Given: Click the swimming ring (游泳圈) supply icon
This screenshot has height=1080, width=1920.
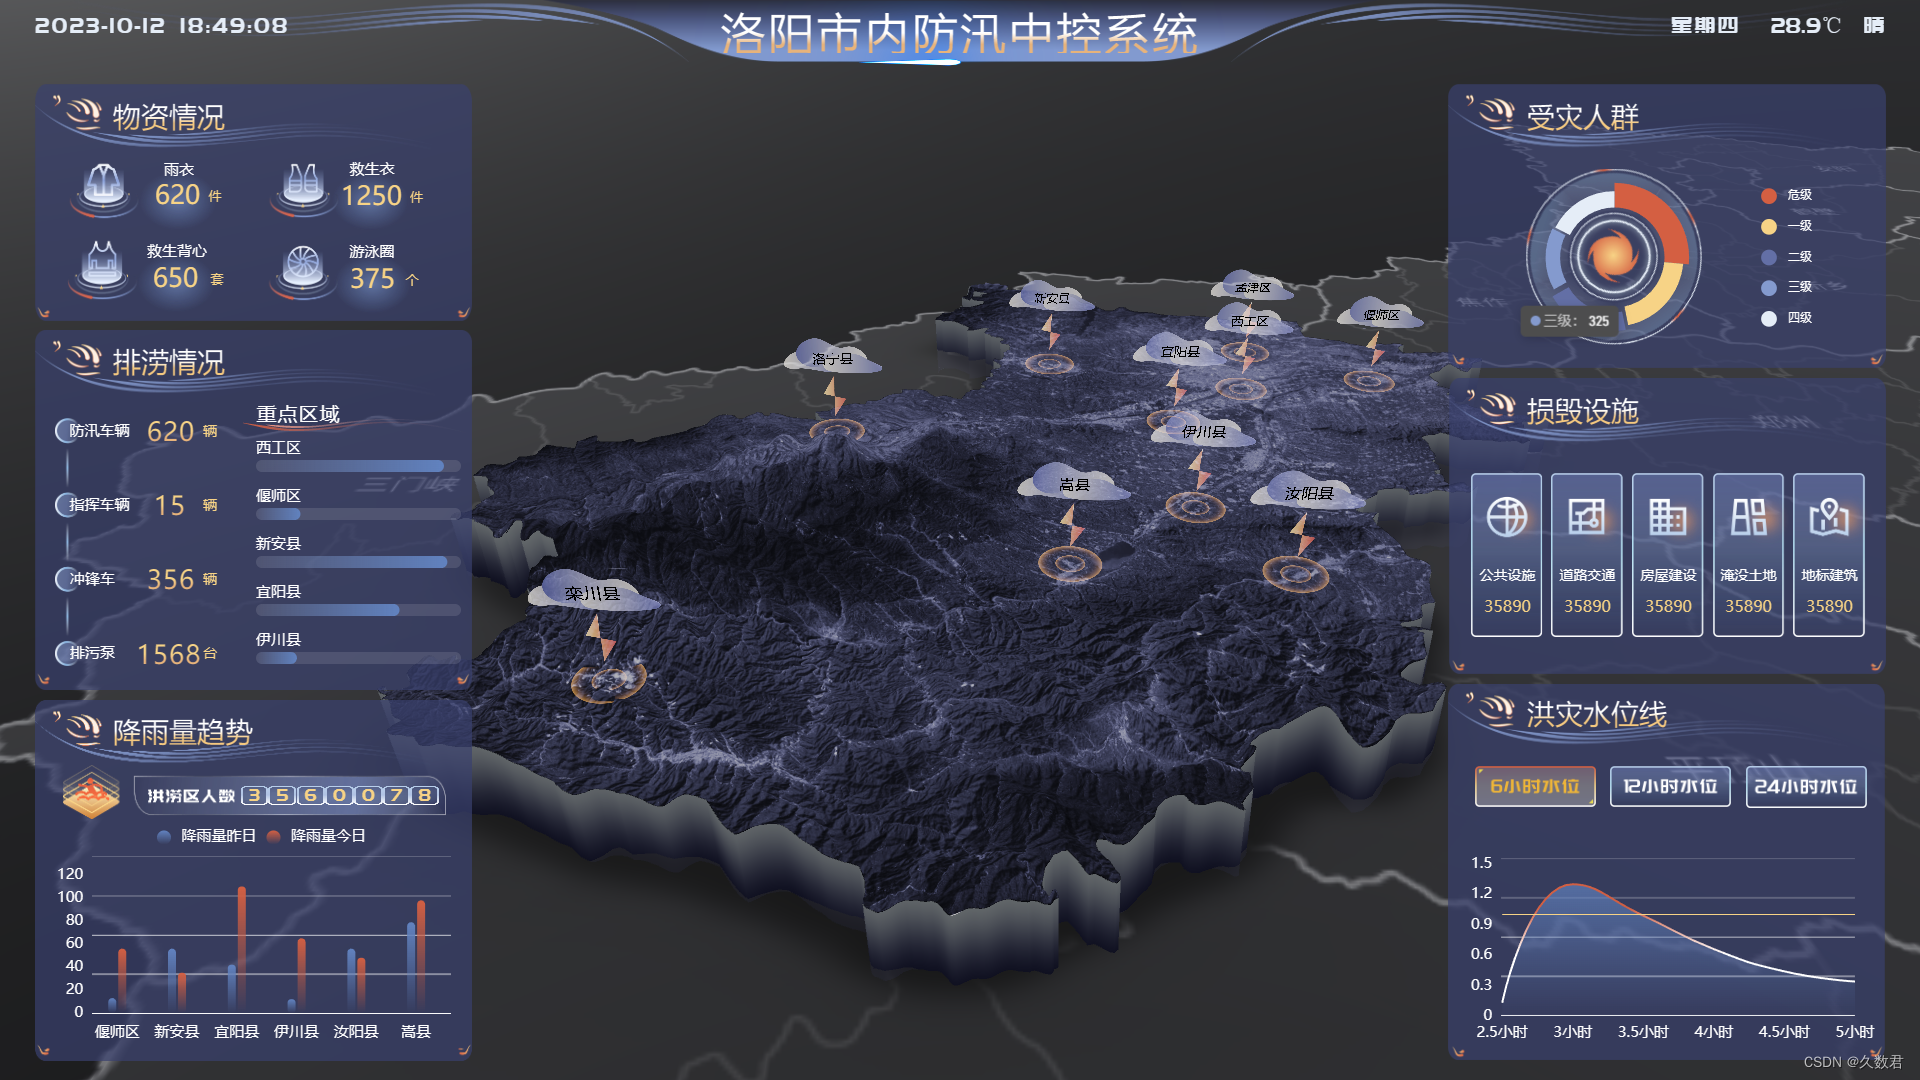Looking at the screenshot, I should tap(303, 270).
